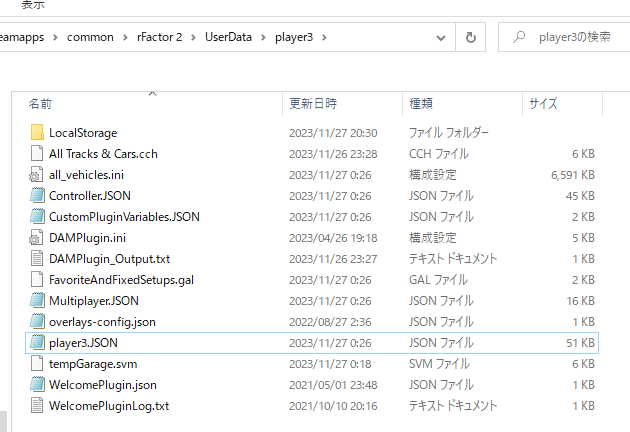The width and height of the screenshot is (630, 432).
Task: Select the file name all_vehicles.ini
Action: point(86,174)
